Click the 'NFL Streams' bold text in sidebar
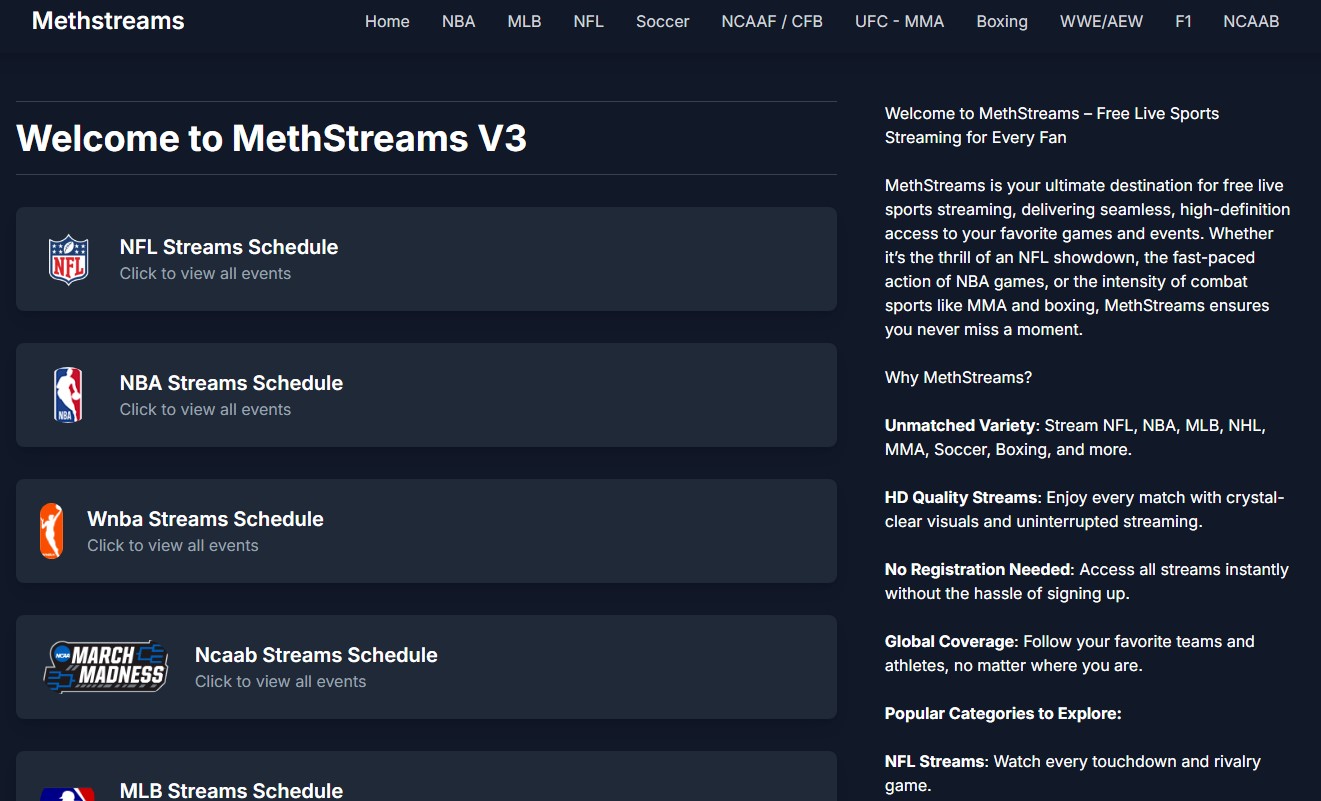The width and height of the screenshot is (1321, 801). pos(935,761)
